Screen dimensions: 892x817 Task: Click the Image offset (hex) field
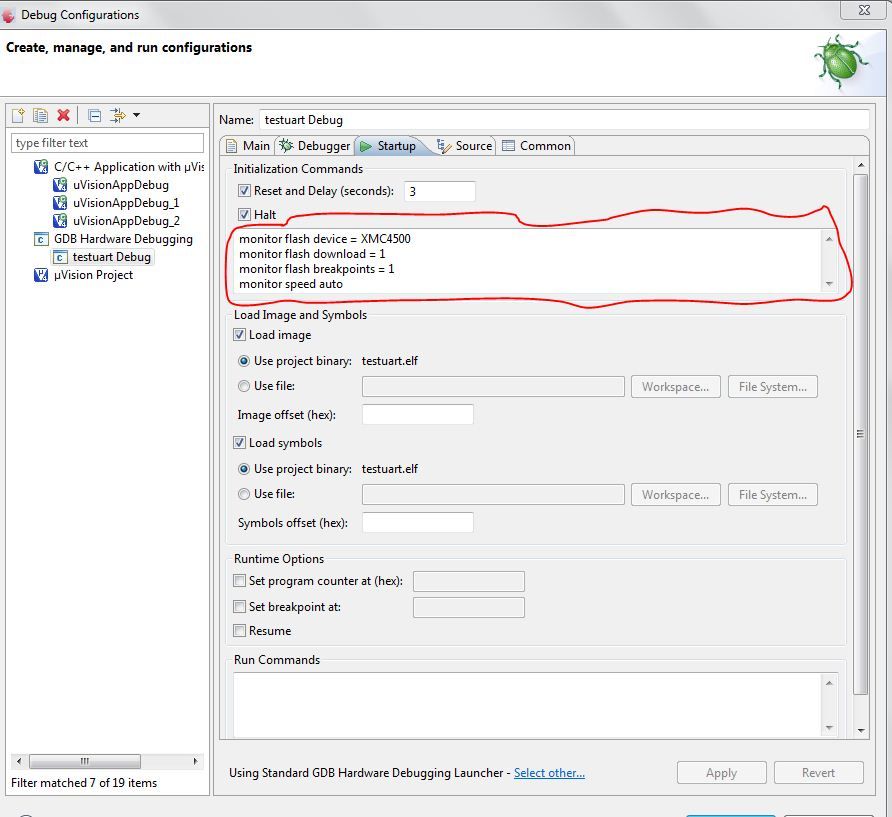click(x=418, y=414)
